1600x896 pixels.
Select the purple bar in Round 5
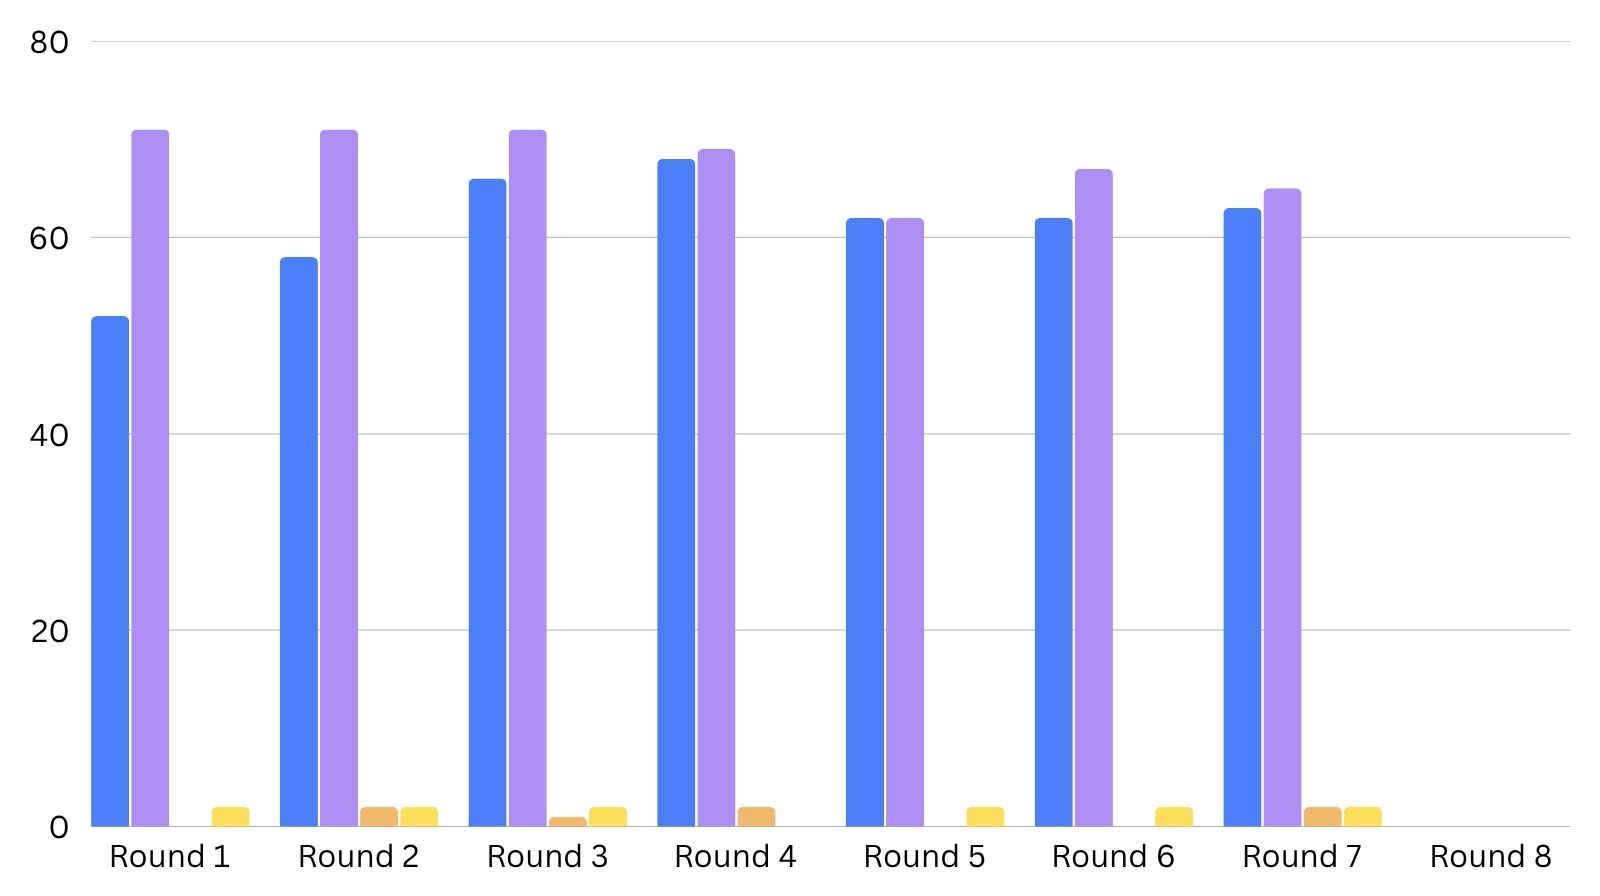pyautogui.click(x=905, y=522)
